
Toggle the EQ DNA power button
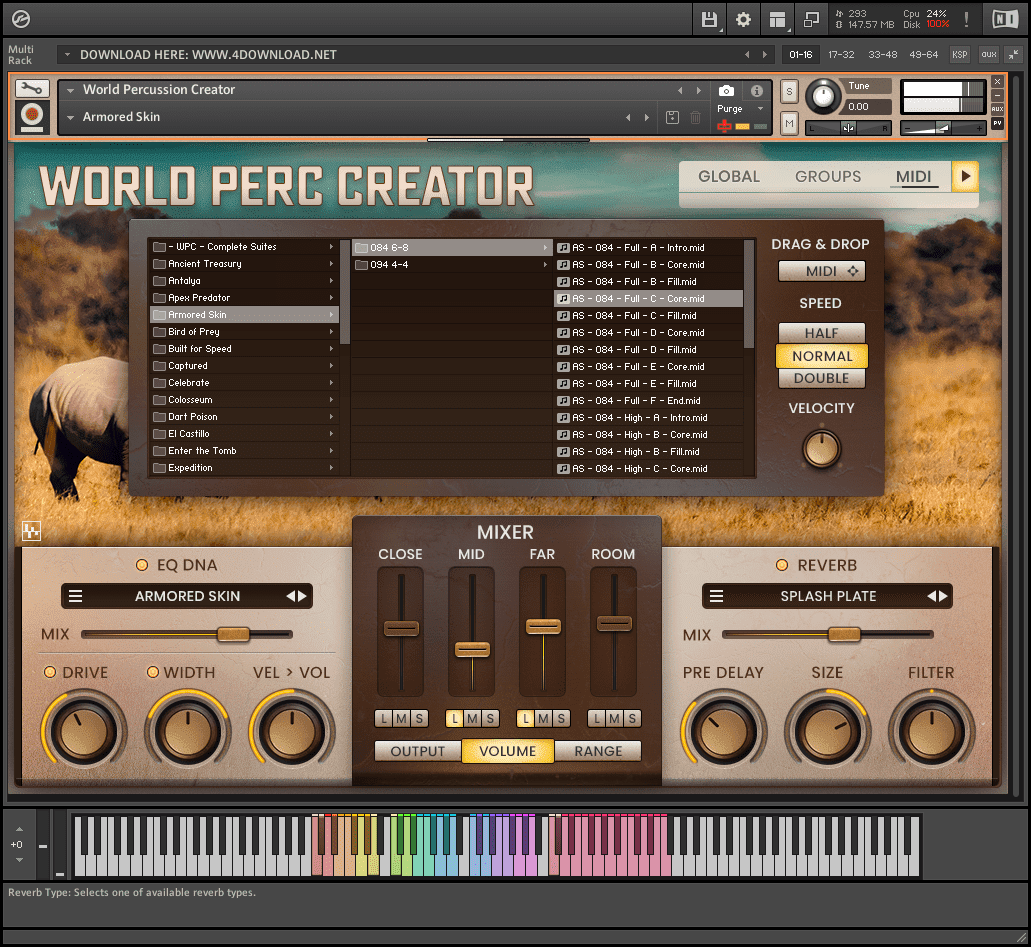[141, 565]
